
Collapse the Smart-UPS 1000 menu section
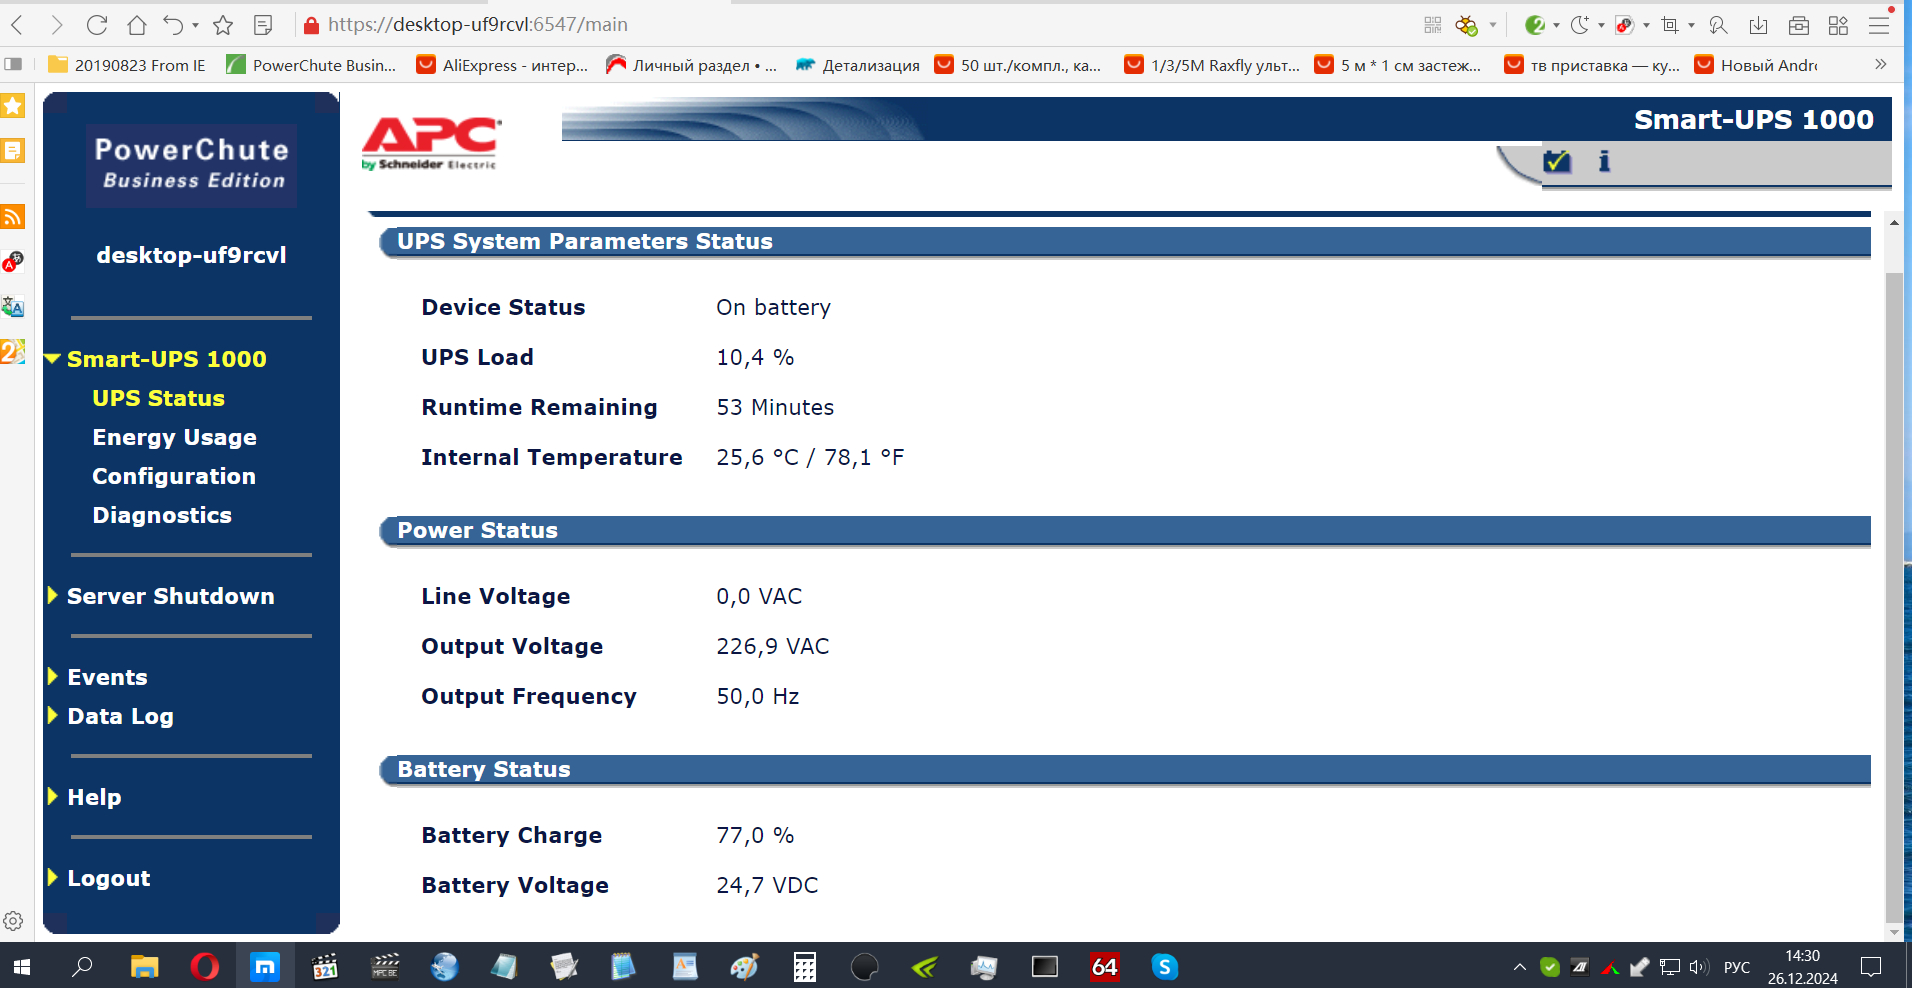point(53,359)
